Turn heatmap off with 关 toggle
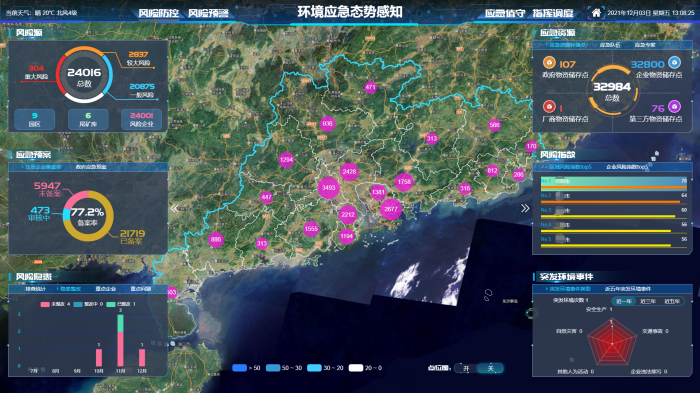This screenshot has width=700, height=393. coord(490,368)
